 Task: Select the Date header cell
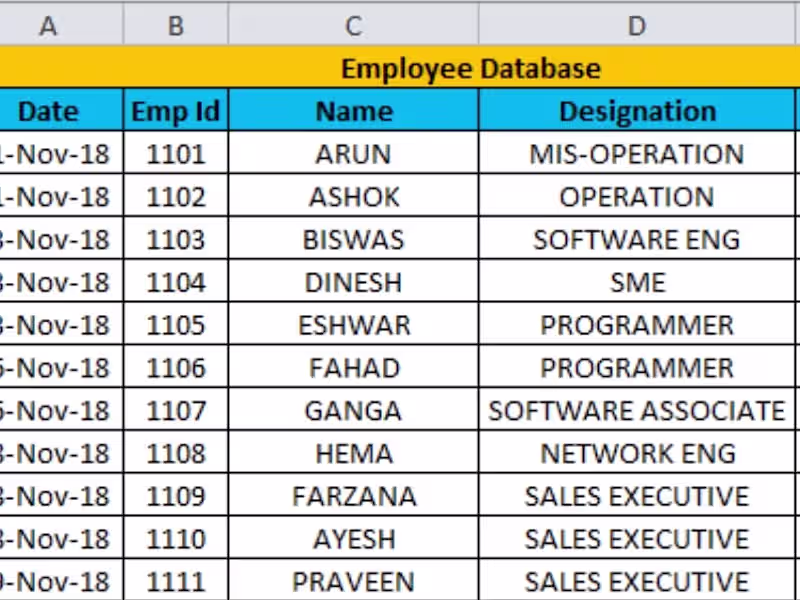click(47, 111)
